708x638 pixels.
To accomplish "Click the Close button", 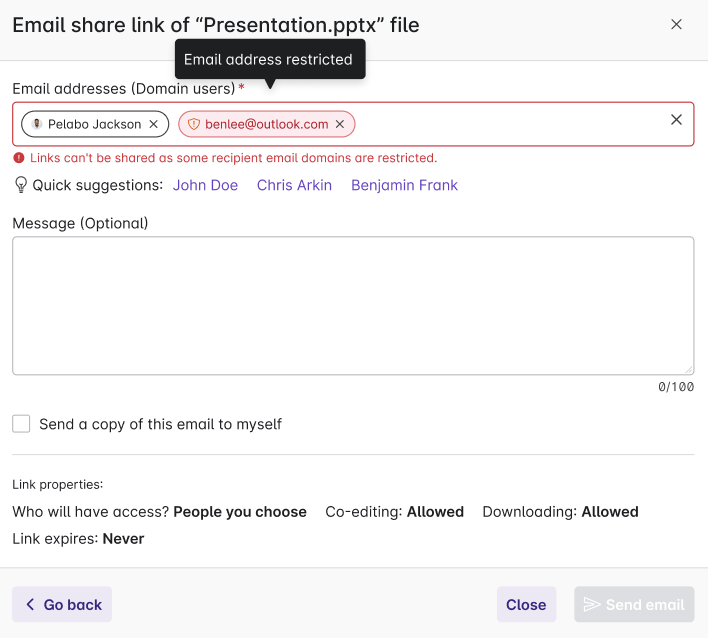I will pyautogui.click(x=526, y=604).
